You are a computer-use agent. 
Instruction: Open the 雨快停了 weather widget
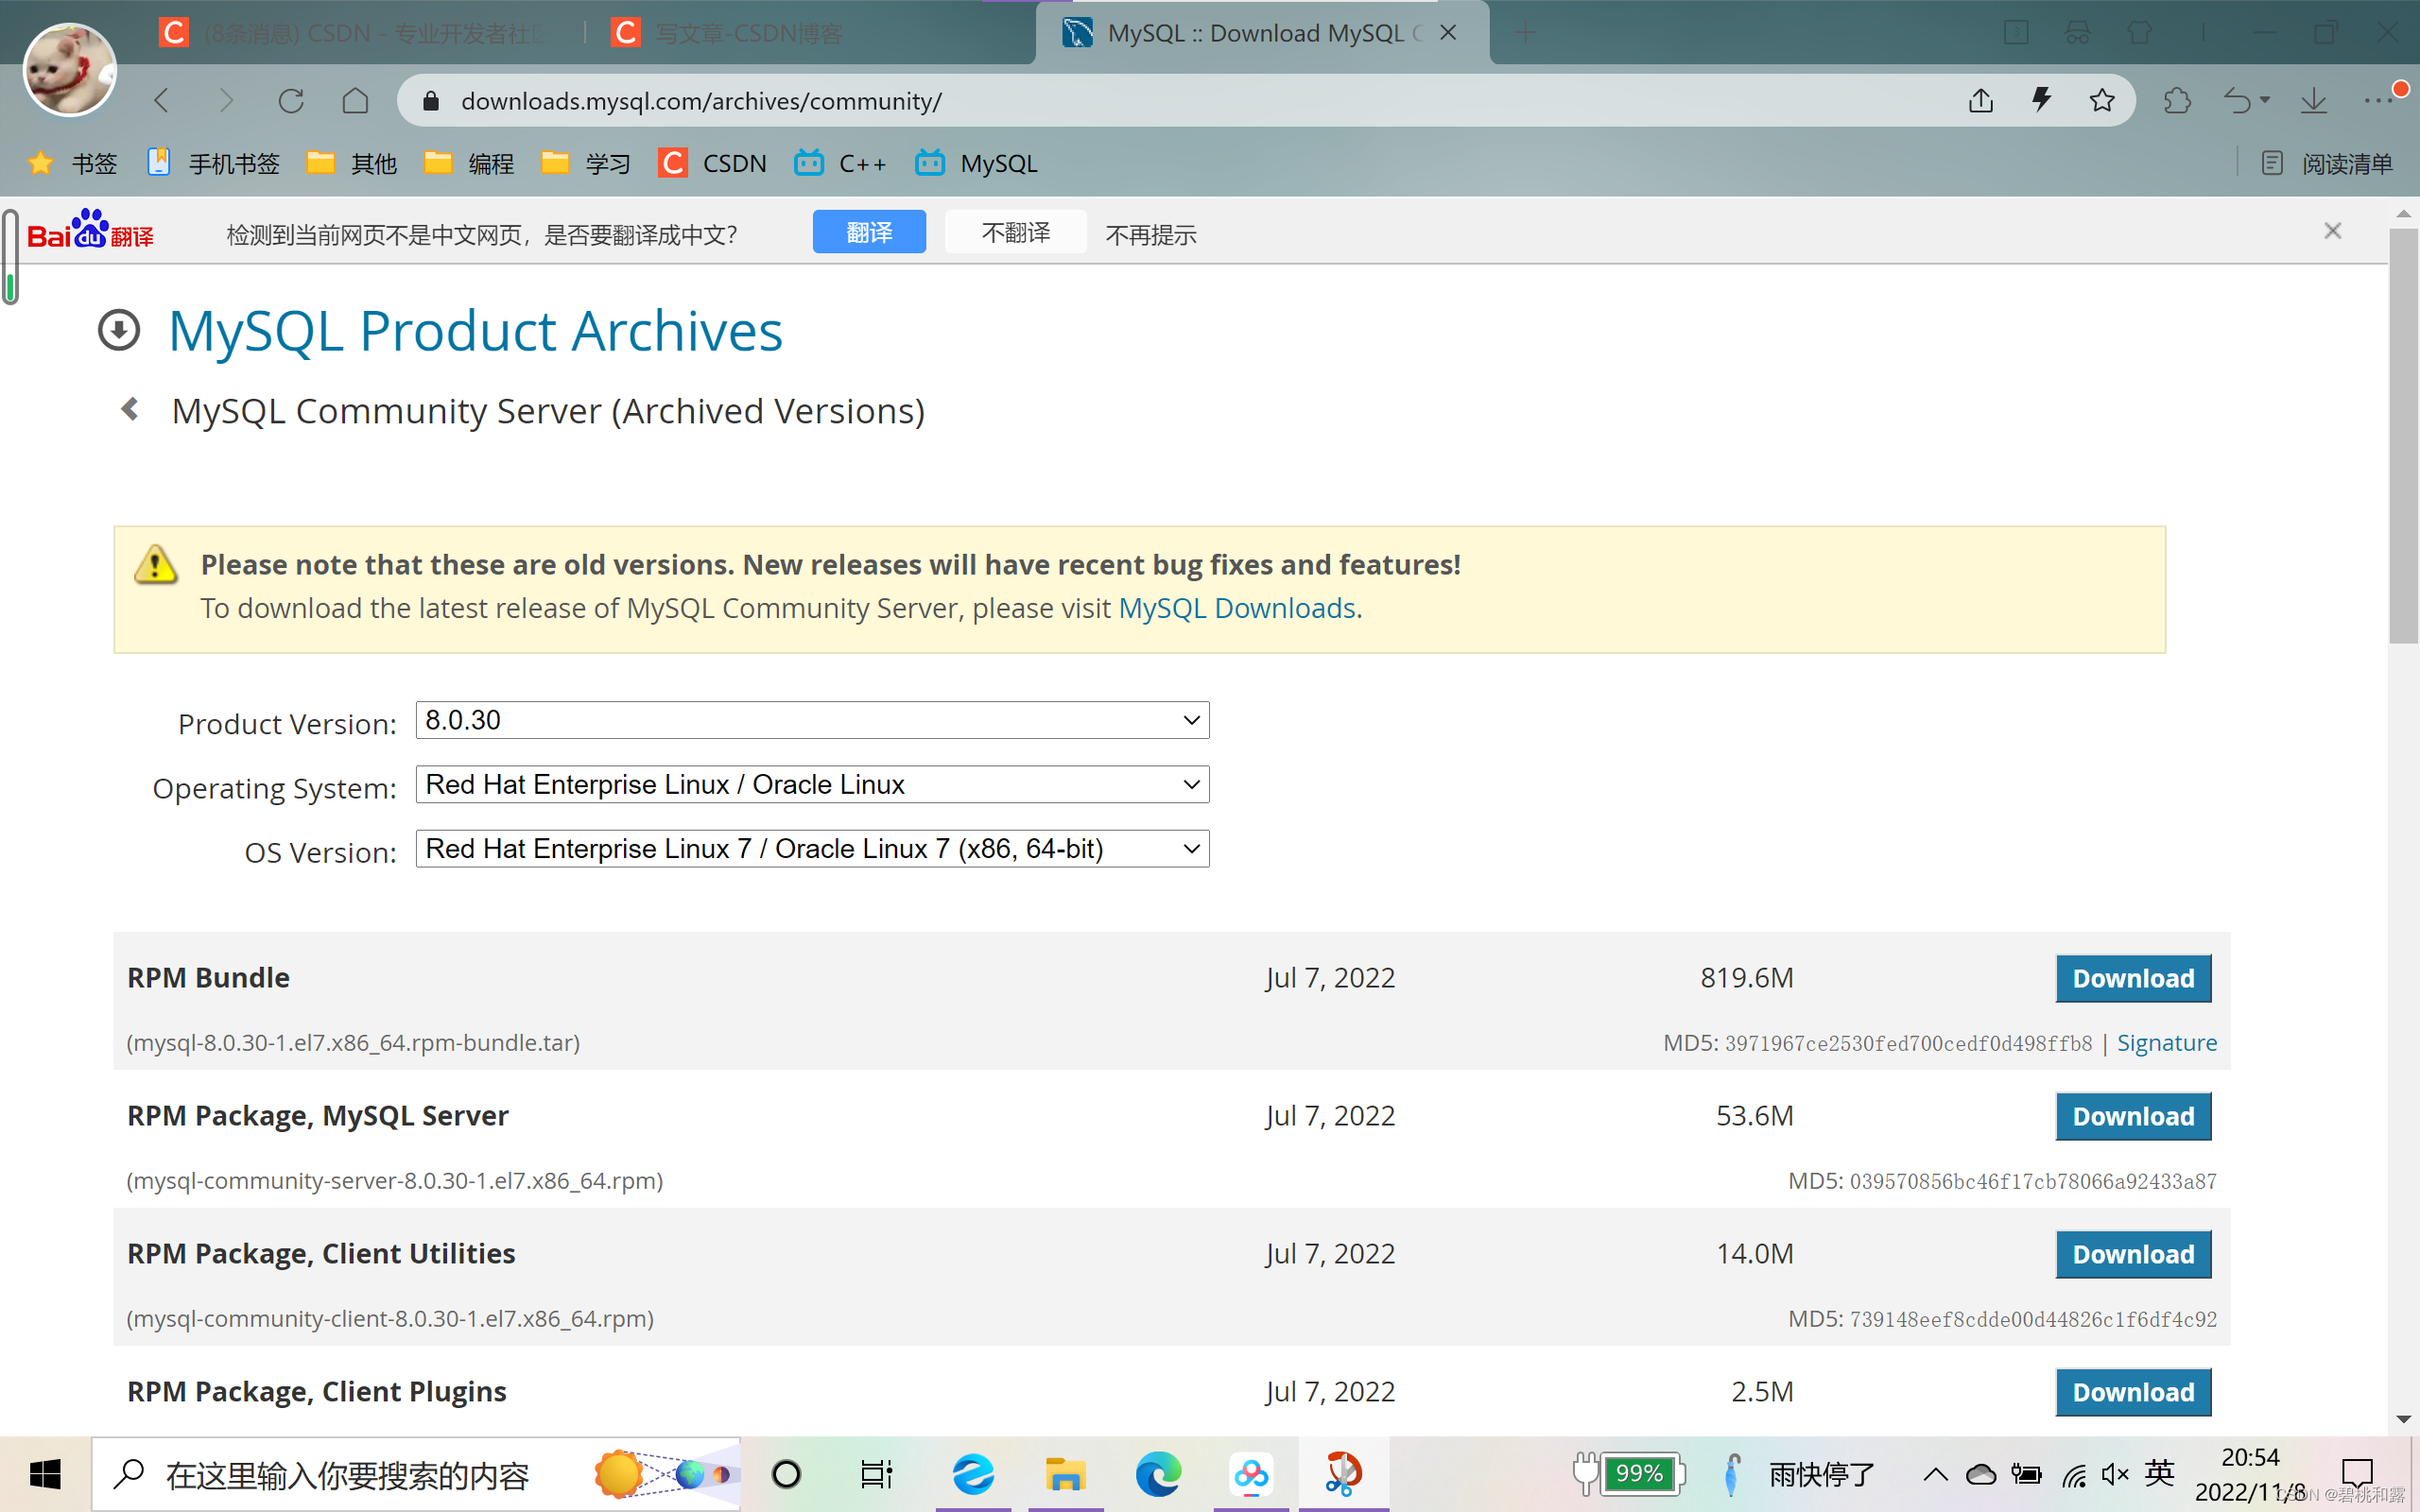pyautogui.click(x=1800, y=1474)
